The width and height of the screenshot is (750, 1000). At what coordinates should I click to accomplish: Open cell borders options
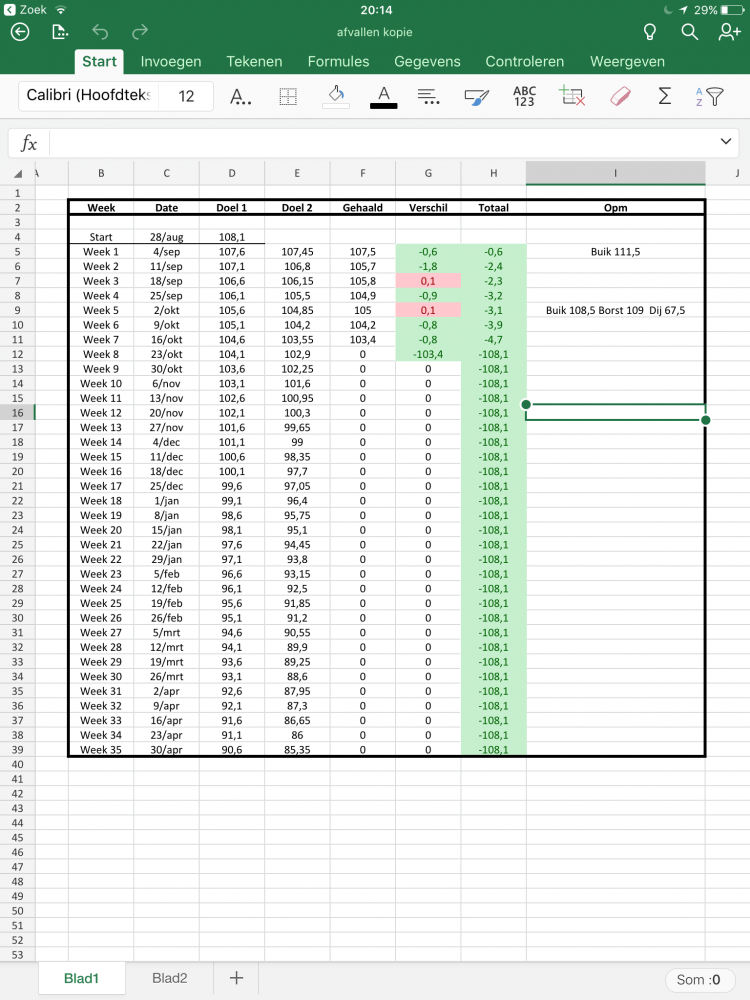coord(288,96)
